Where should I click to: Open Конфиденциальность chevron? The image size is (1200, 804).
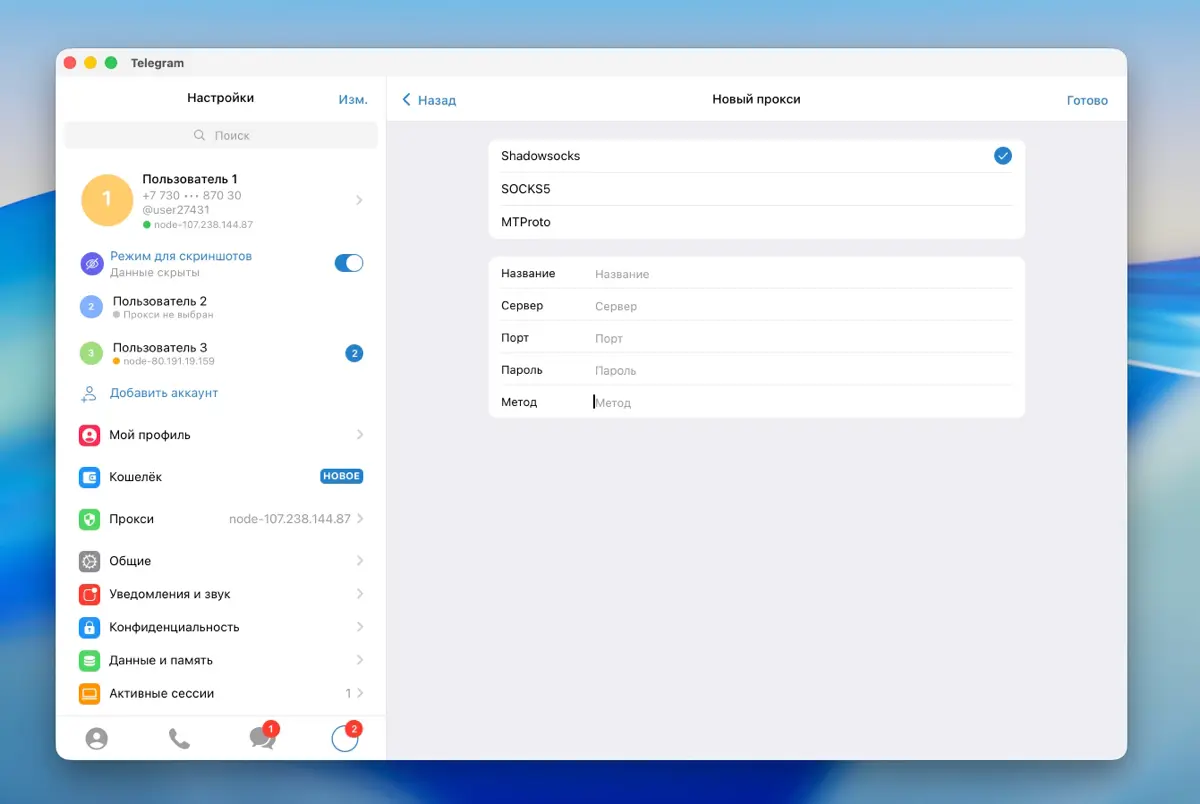360,627
